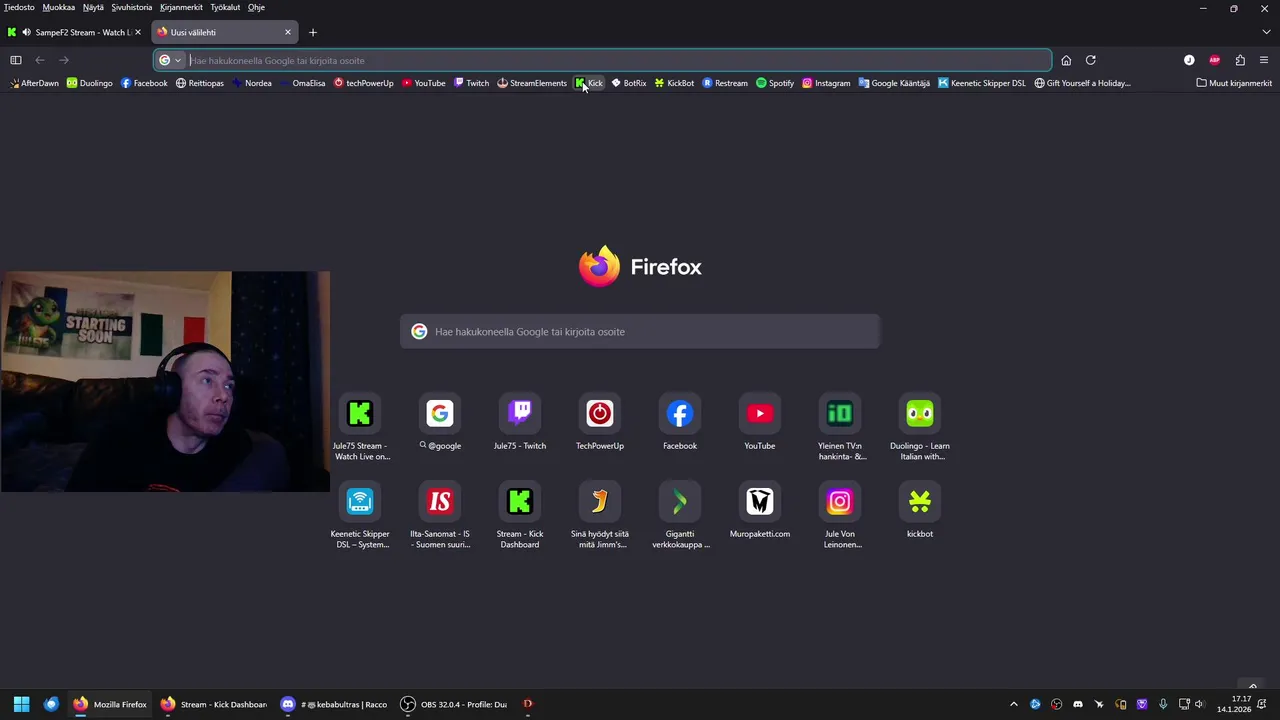Reload the current page
The width and height of the screenshot is (1280, 720).
pos(1091,60)
